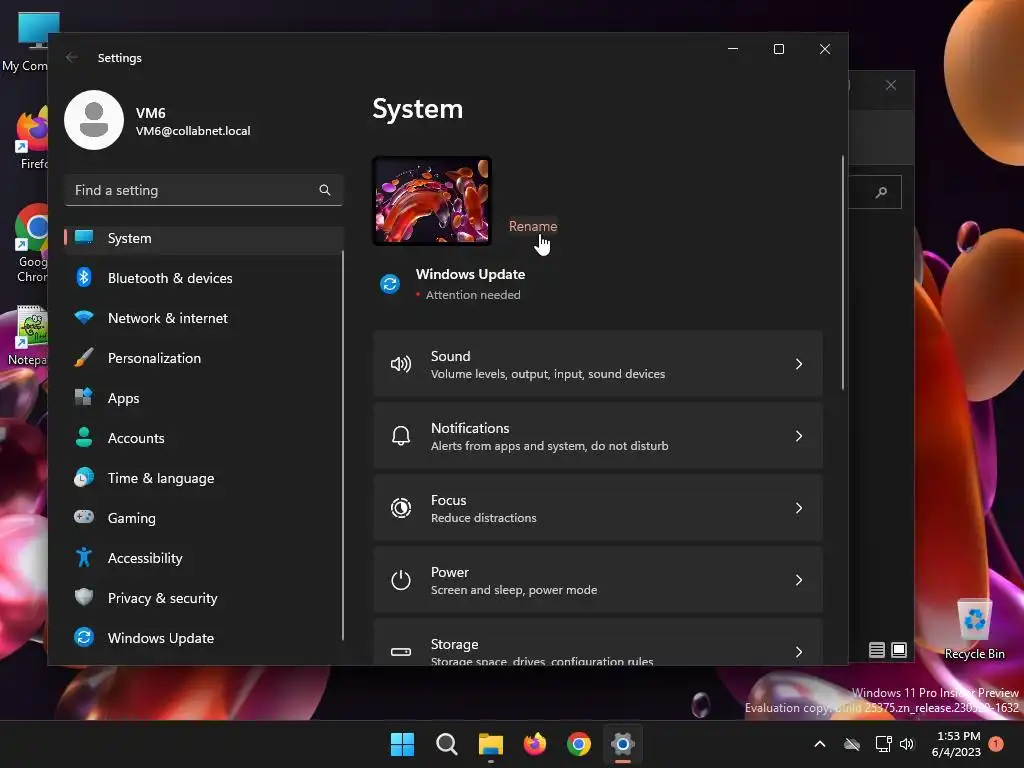Click the volume icon in the system tray
This screenshot has height=768, width=1024.
coord(906,744)
